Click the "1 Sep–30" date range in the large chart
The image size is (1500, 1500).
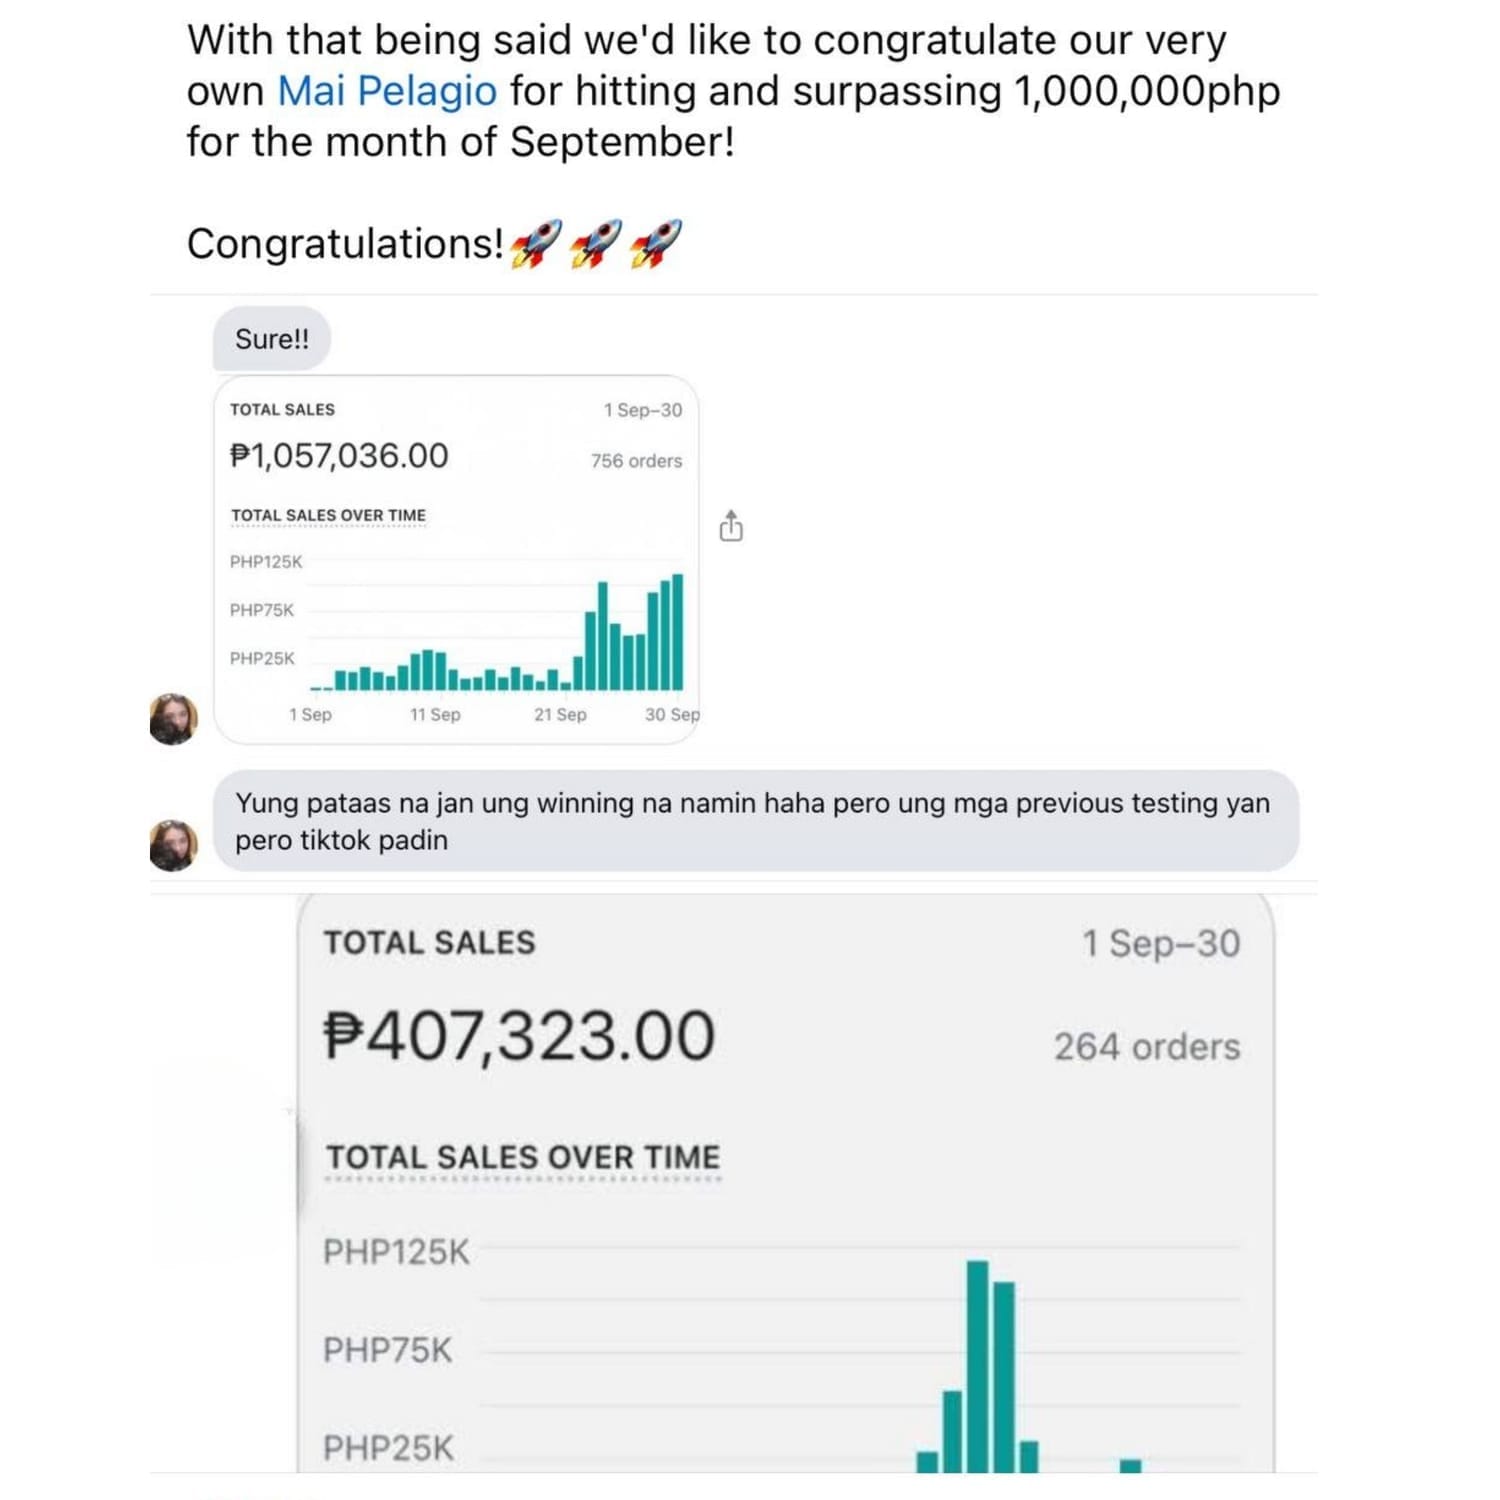pyautogui.click(x=1160, y=943)
